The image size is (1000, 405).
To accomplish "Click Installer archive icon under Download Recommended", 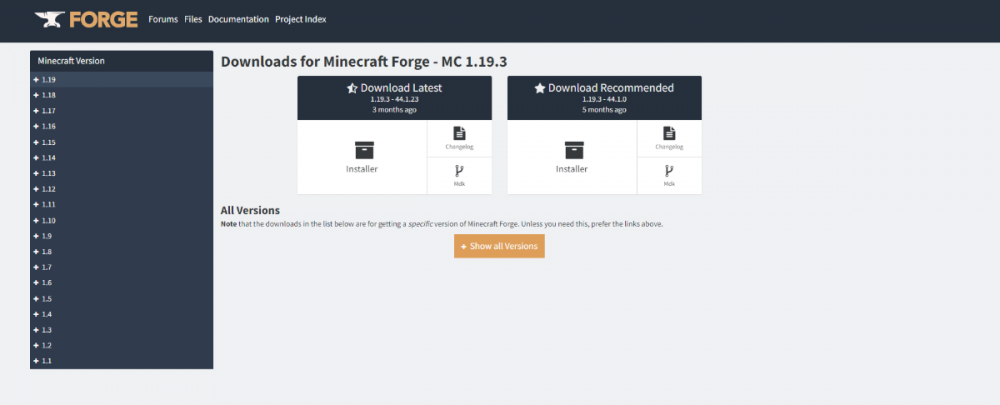I will click(x=572, y=150).
